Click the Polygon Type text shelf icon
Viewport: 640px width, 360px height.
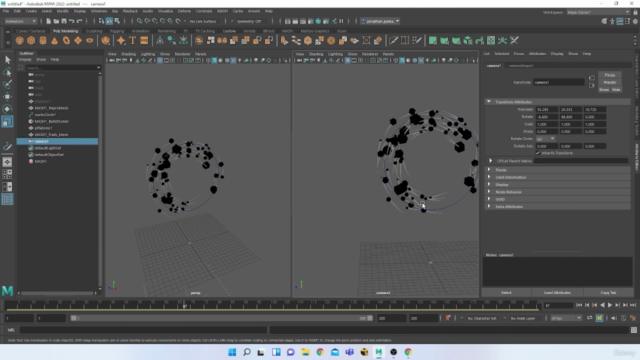point(133,40)
